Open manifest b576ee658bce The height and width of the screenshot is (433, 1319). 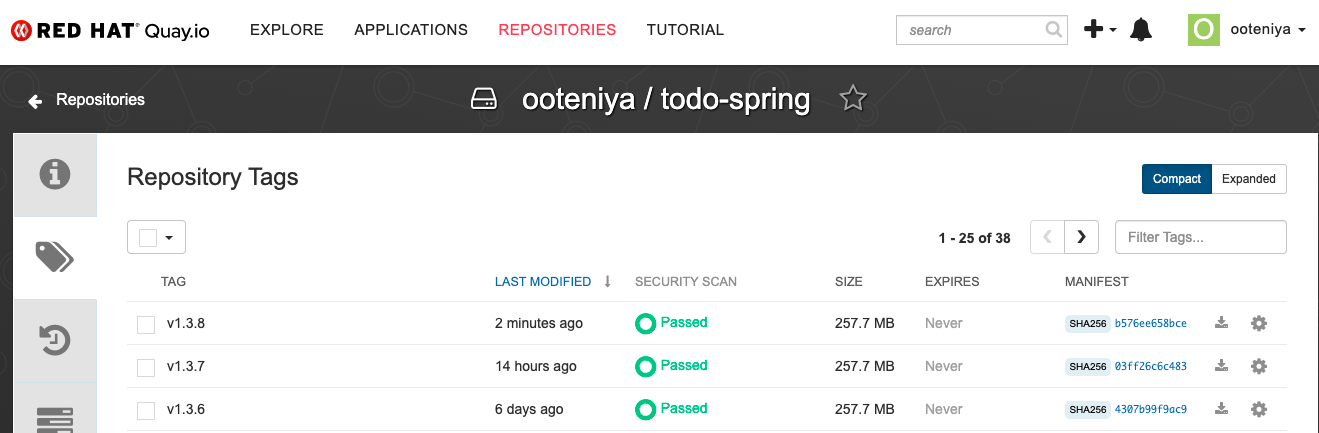pyautogui.click(x=1150, y=323)
